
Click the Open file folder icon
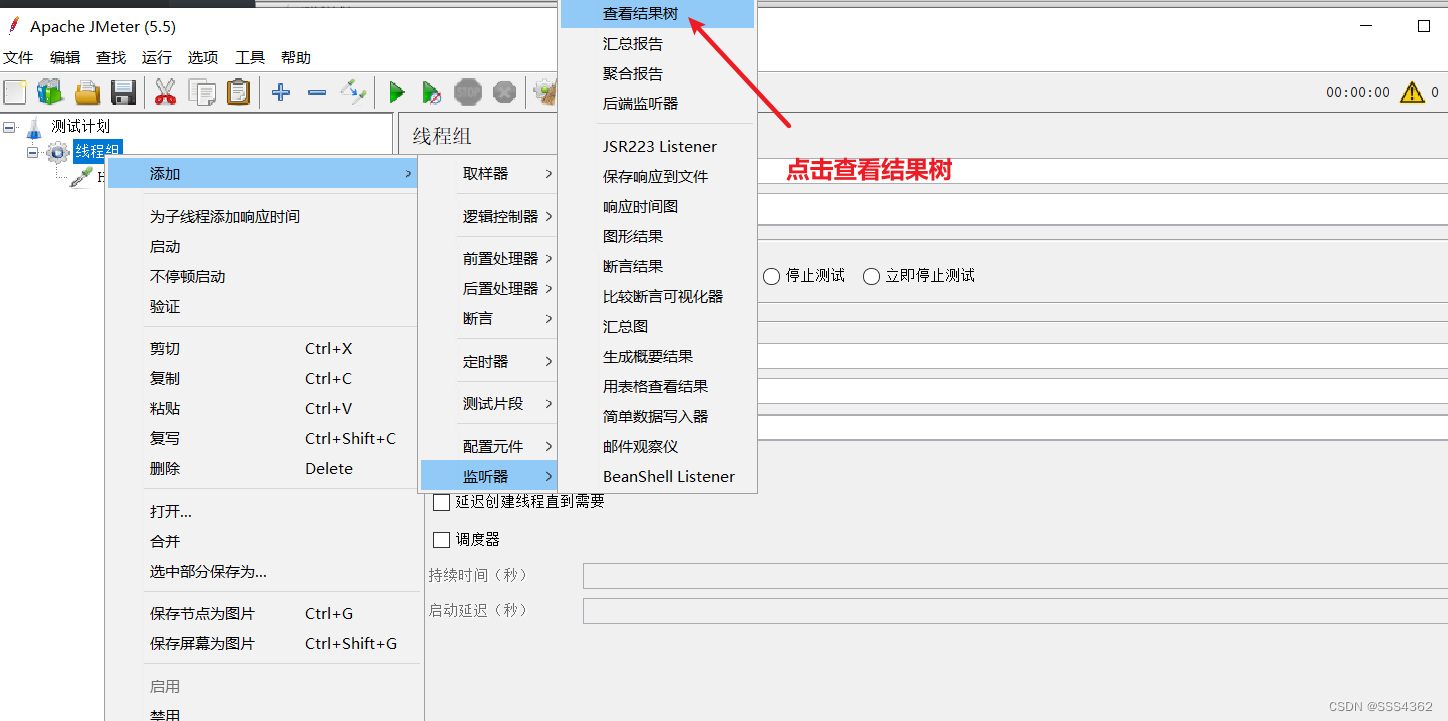pyautogui.click(x=87, y=93)
